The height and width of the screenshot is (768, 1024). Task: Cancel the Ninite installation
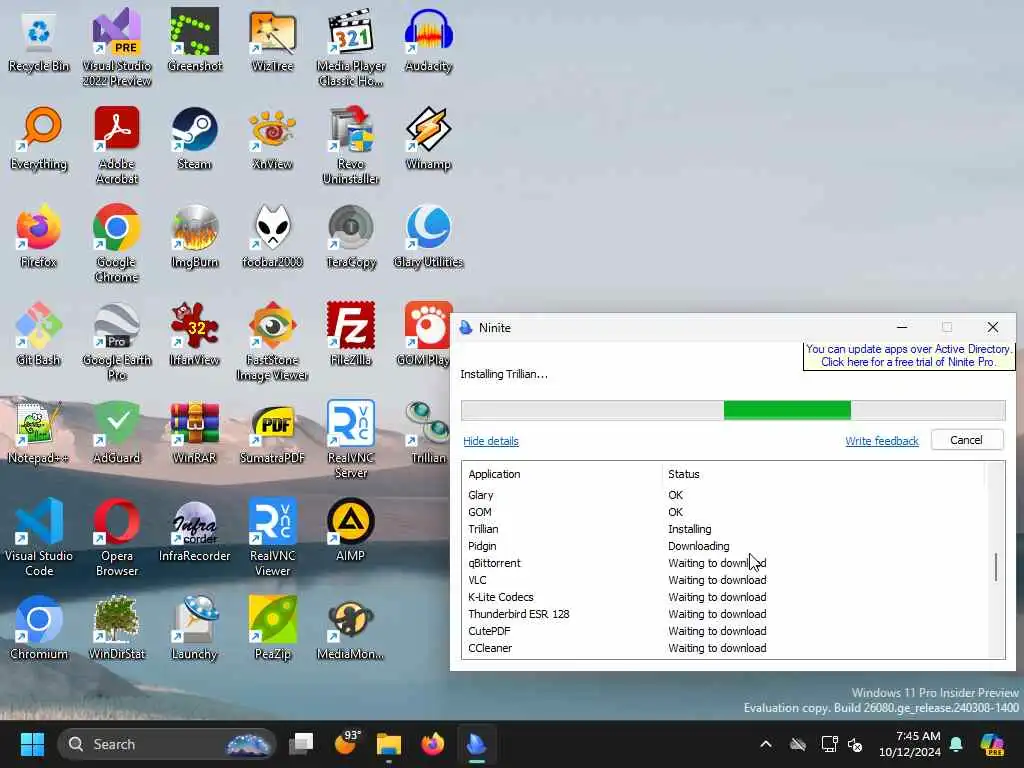967,440
